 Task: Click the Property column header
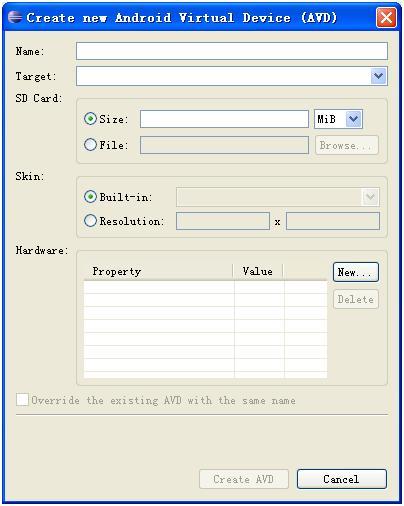[x=158, y=271]
